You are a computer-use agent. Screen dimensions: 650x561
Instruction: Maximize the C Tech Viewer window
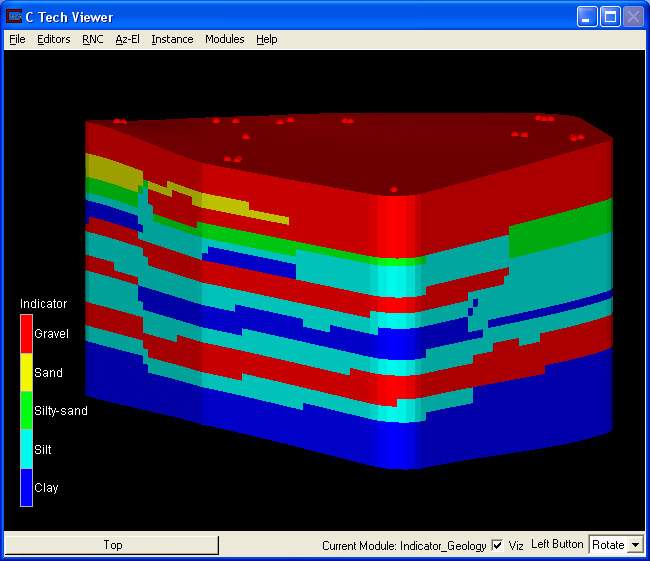tap(610, 17)
